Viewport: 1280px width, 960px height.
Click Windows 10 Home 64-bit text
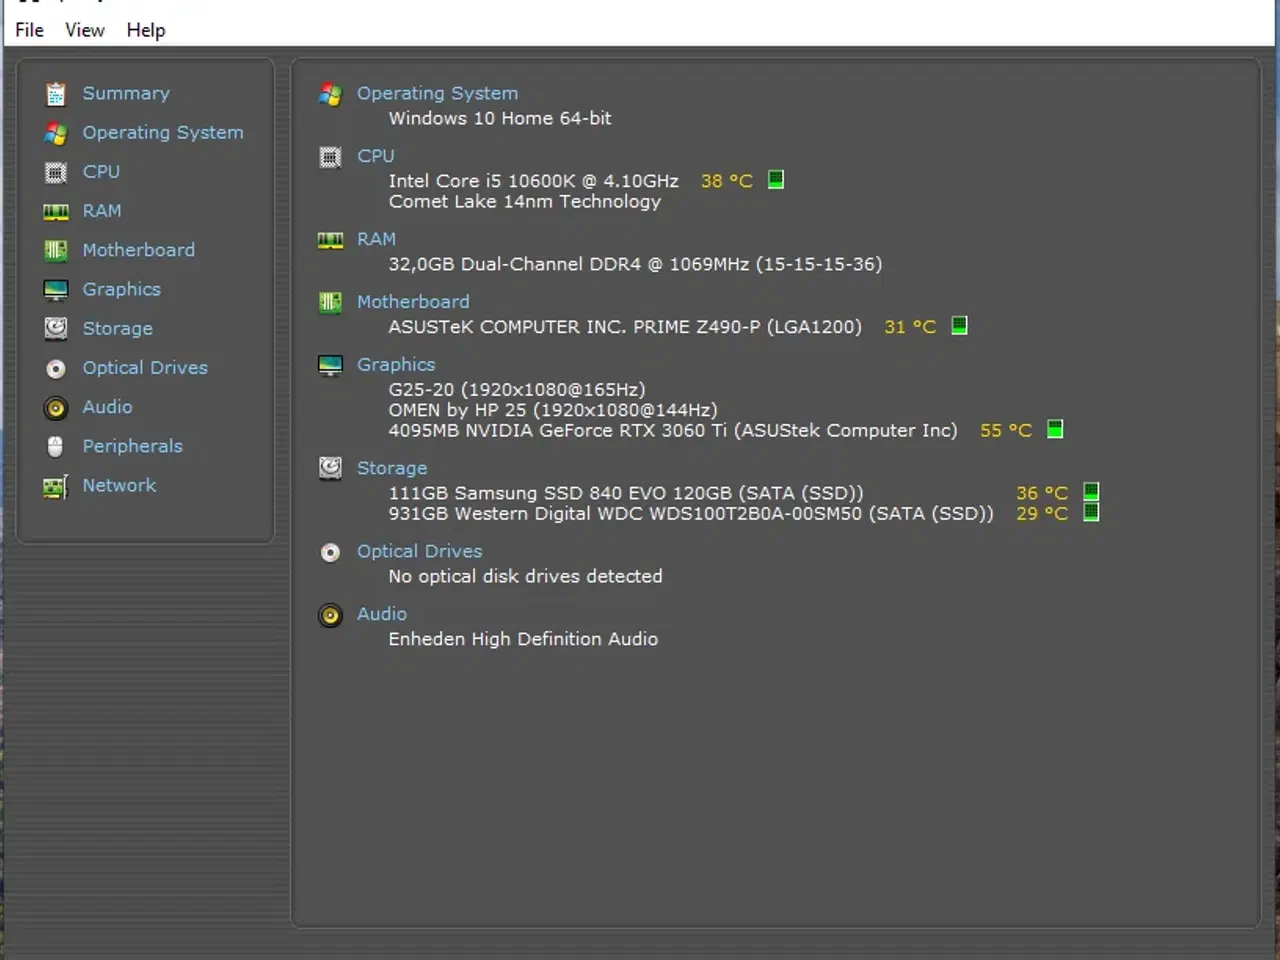(x=500, y=118)
